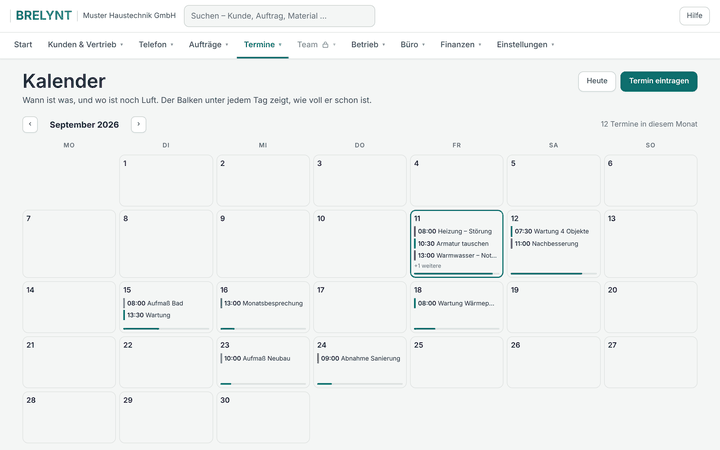Open the 10:00 Aufmaß Neubau appointment
This screenshot has height=450, width=720.
pyautogui.click(x=263, y=358)
